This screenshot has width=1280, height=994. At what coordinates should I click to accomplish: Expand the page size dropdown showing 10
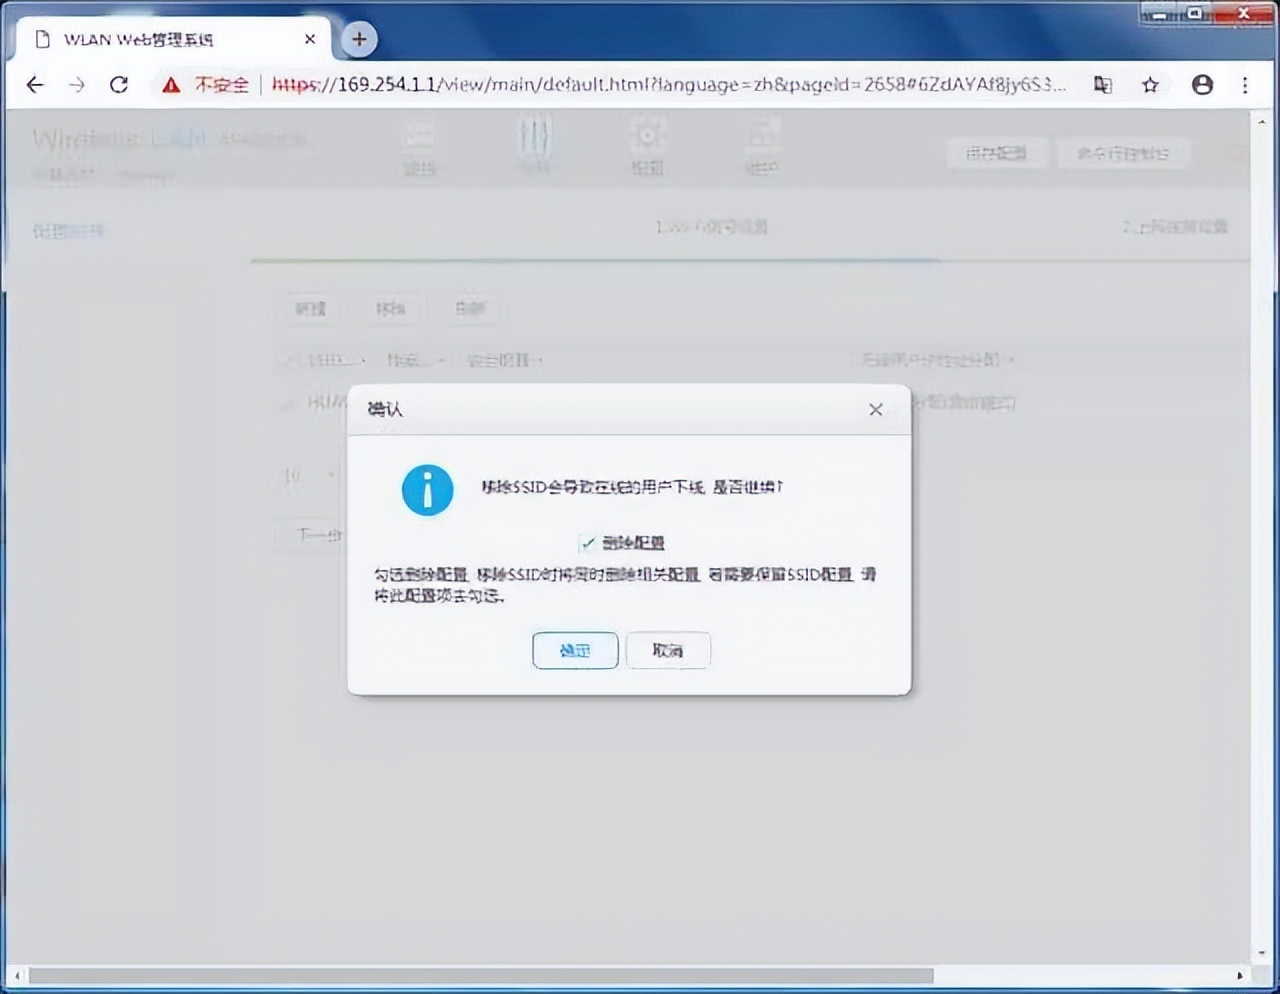coord(307,476)
